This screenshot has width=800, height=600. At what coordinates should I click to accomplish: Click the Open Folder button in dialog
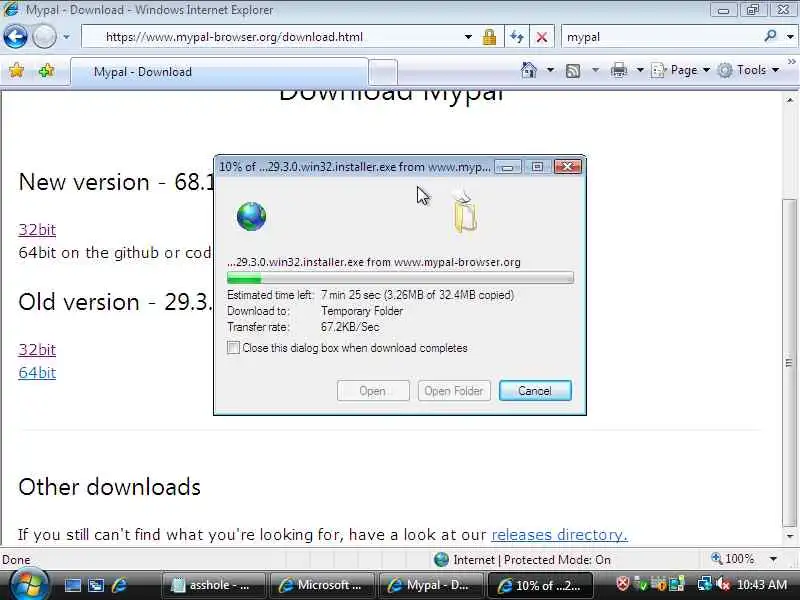[454, 391]
